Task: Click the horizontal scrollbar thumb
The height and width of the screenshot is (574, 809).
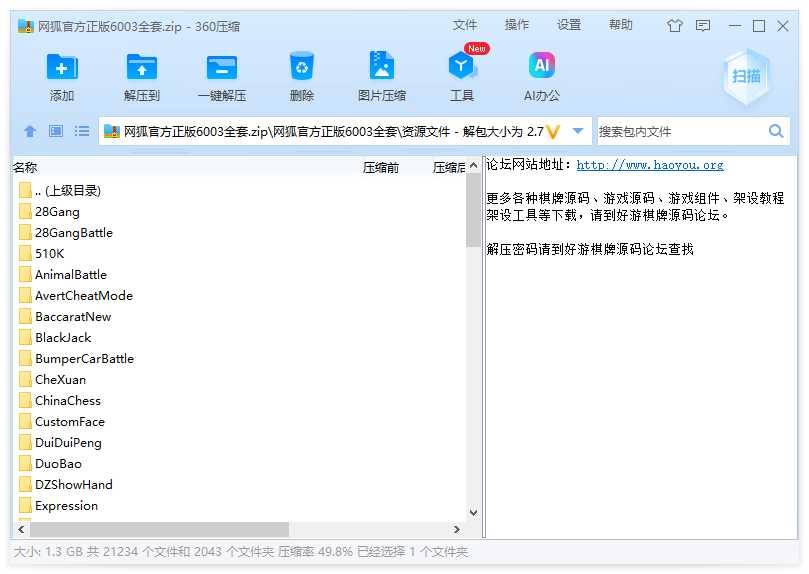Action: [159, 529]
